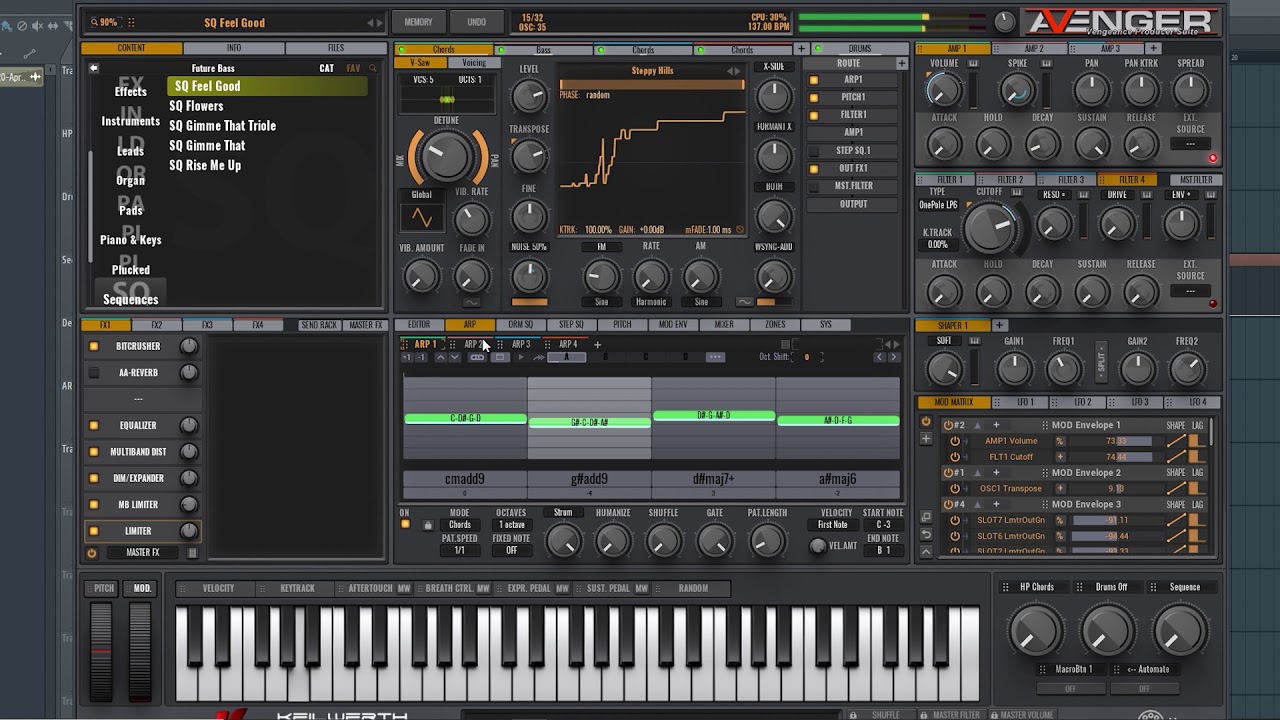
Task: Toggle the BITCRUSHER effect on/off
Action: tap(94, 346)
